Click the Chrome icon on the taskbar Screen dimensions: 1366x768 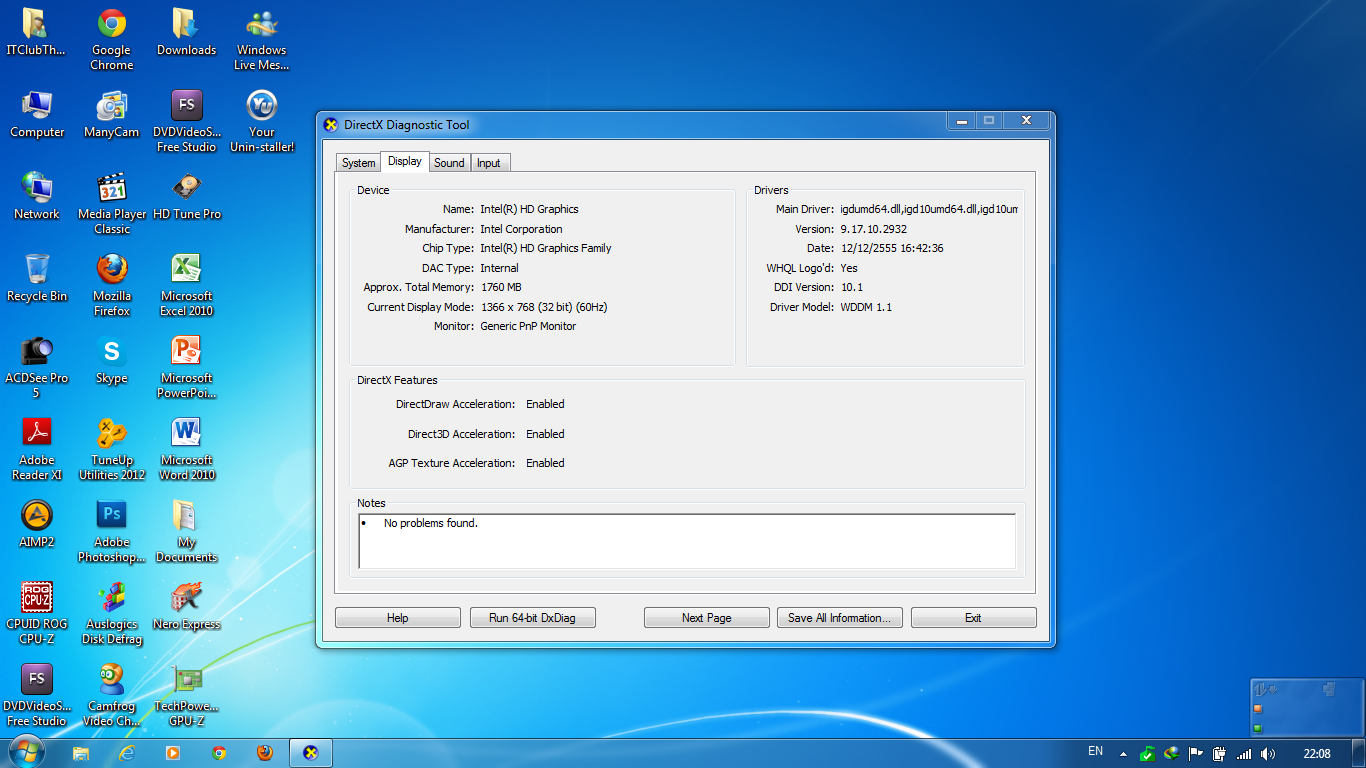click(x=219, y=753)
